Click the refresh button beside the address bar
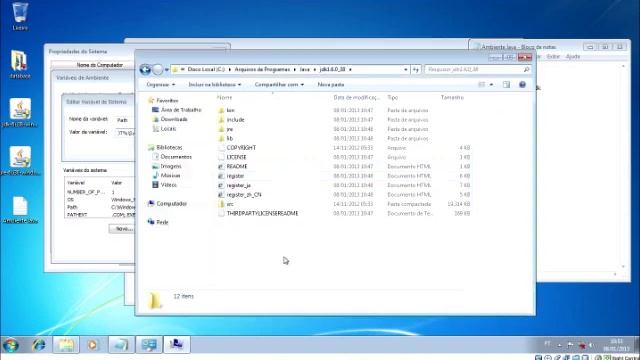The image size is (640, 360). (416, 70)
